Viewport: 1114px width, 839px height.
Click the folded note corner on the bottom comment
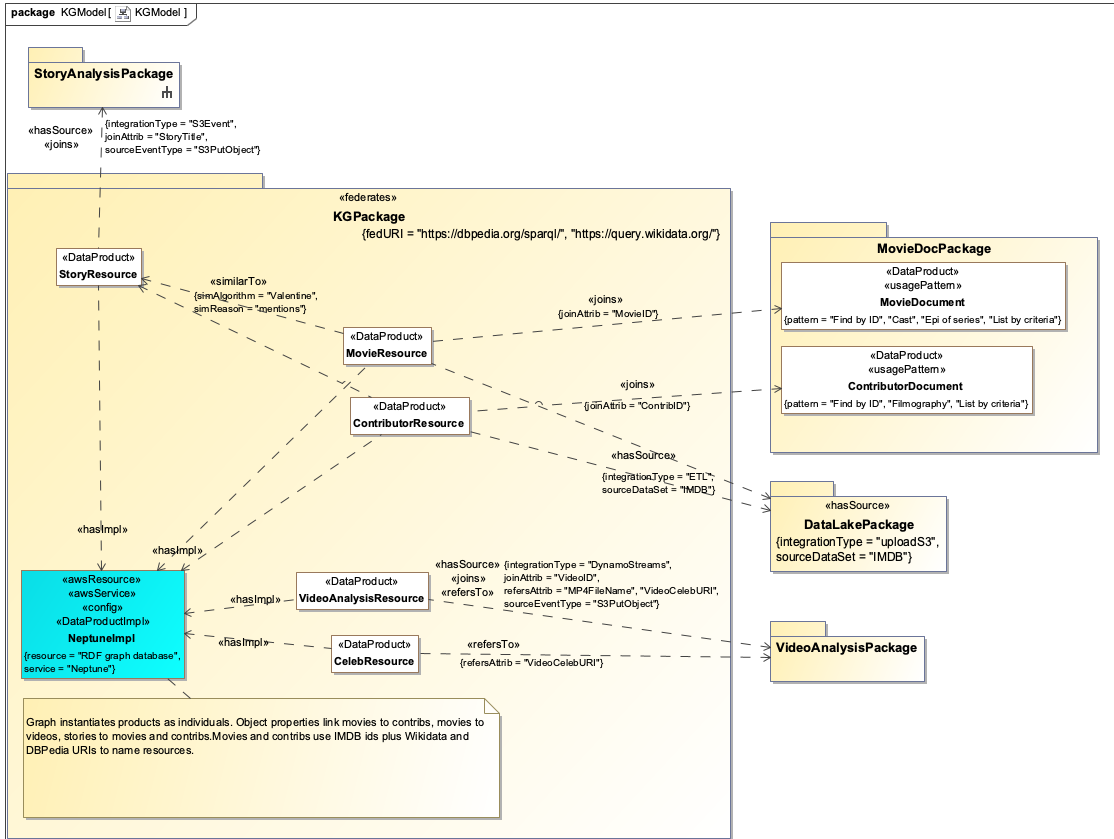[493, 706]
